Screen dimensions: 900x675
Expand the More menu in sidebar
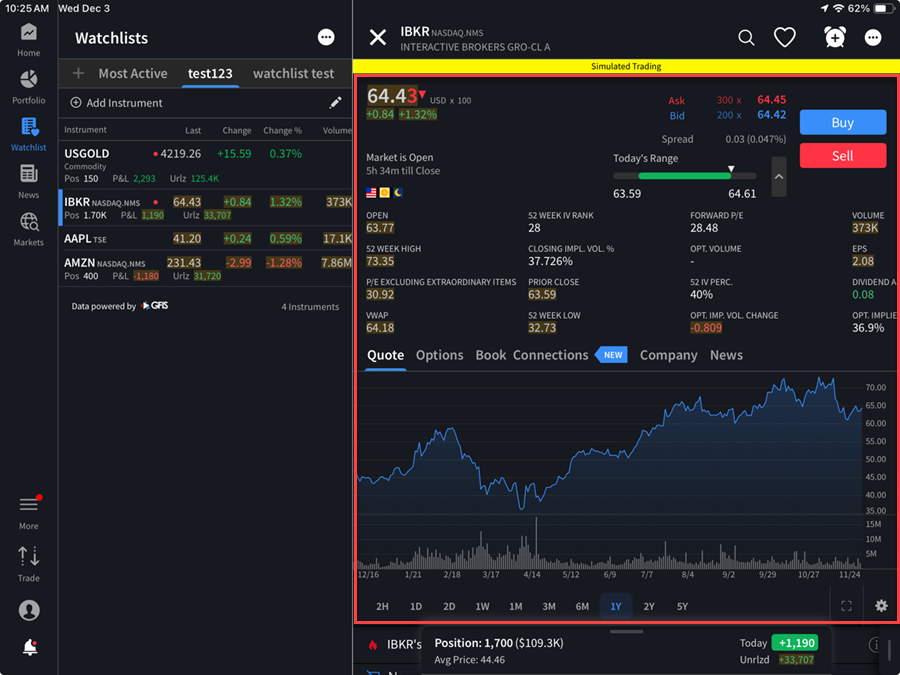click(x=28, y=510)
